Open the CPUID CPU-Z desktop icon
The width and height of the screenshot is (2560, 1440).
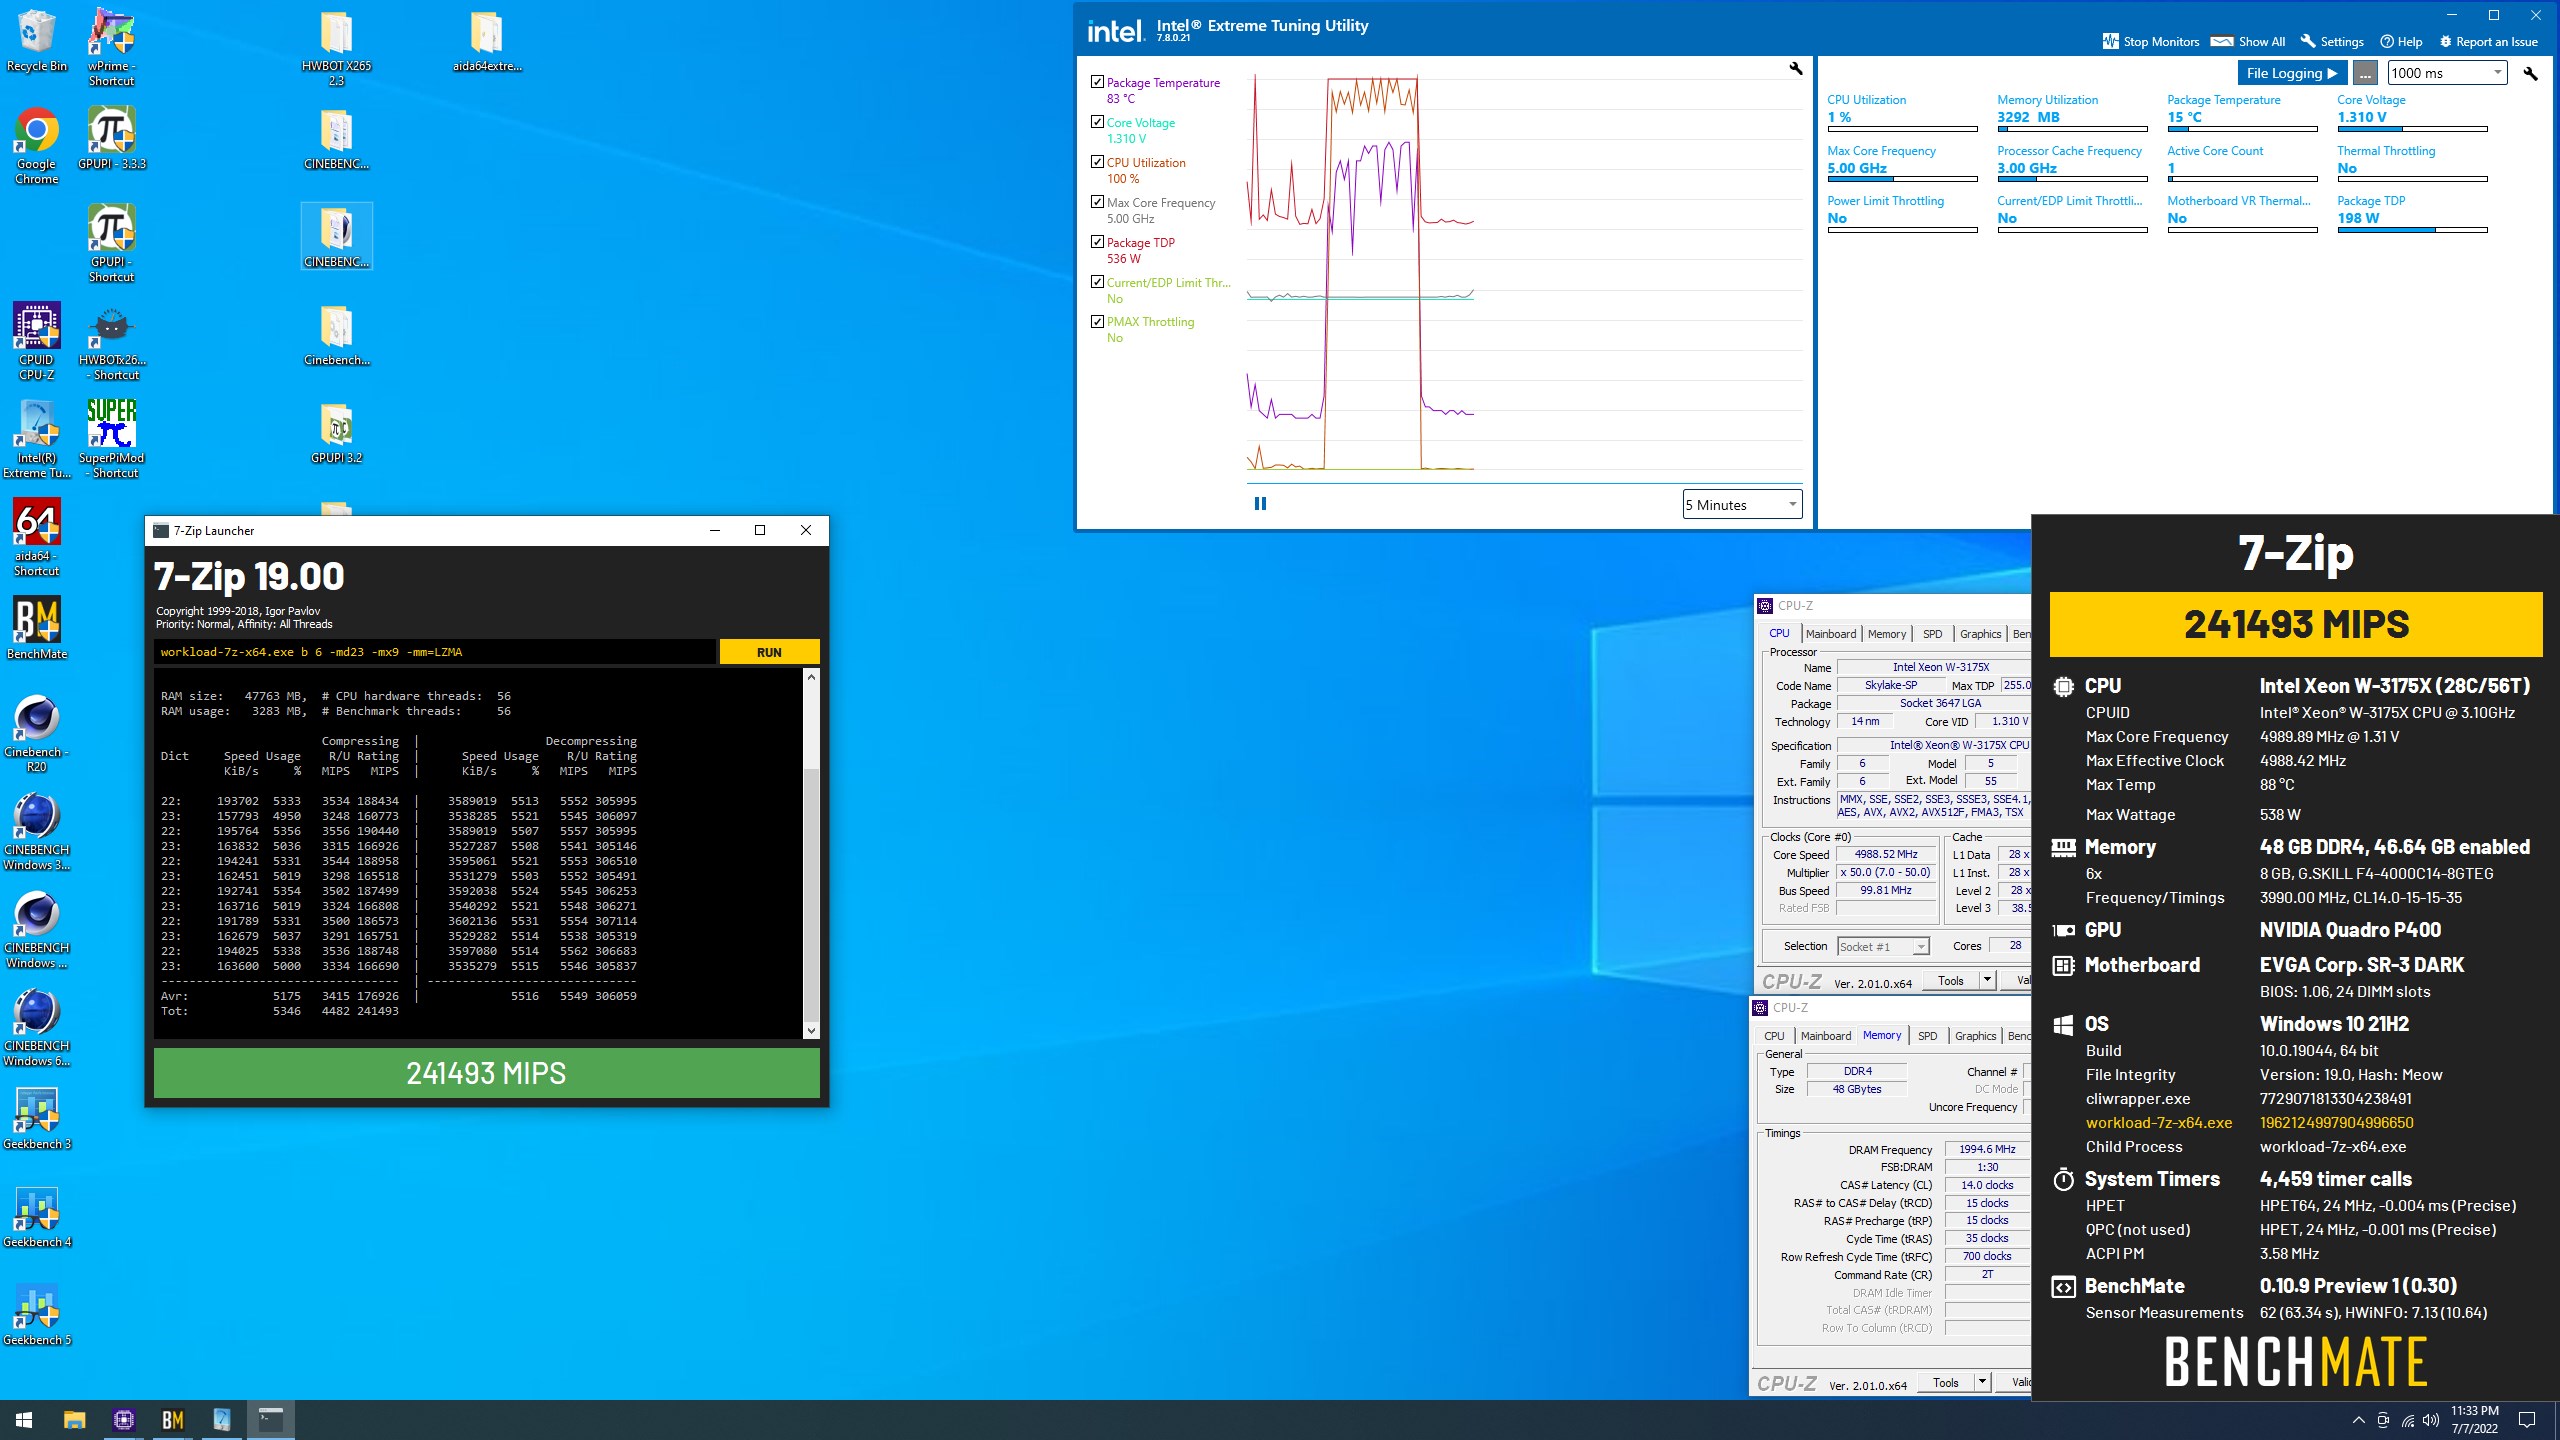(37, 341)
